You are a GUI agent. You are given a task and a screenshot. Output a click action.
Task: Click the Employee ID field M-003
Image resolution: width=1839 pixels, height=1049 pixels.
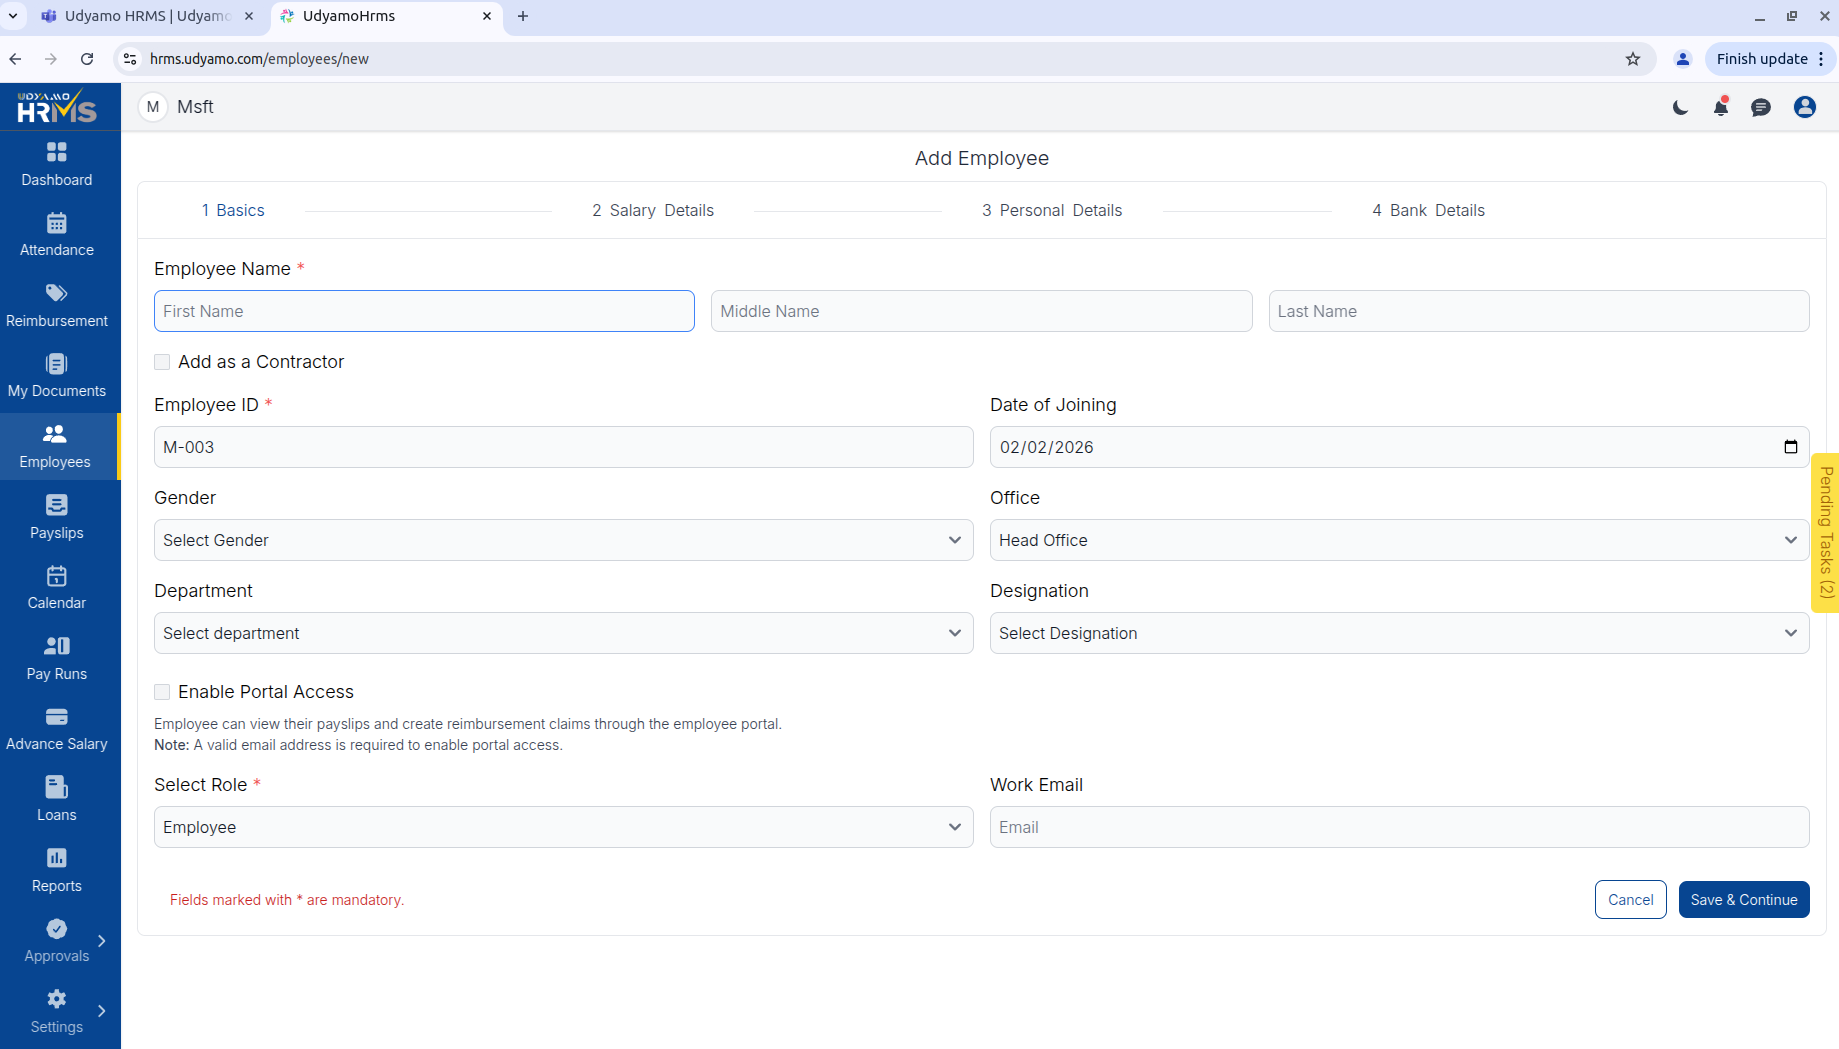(564, 447)
